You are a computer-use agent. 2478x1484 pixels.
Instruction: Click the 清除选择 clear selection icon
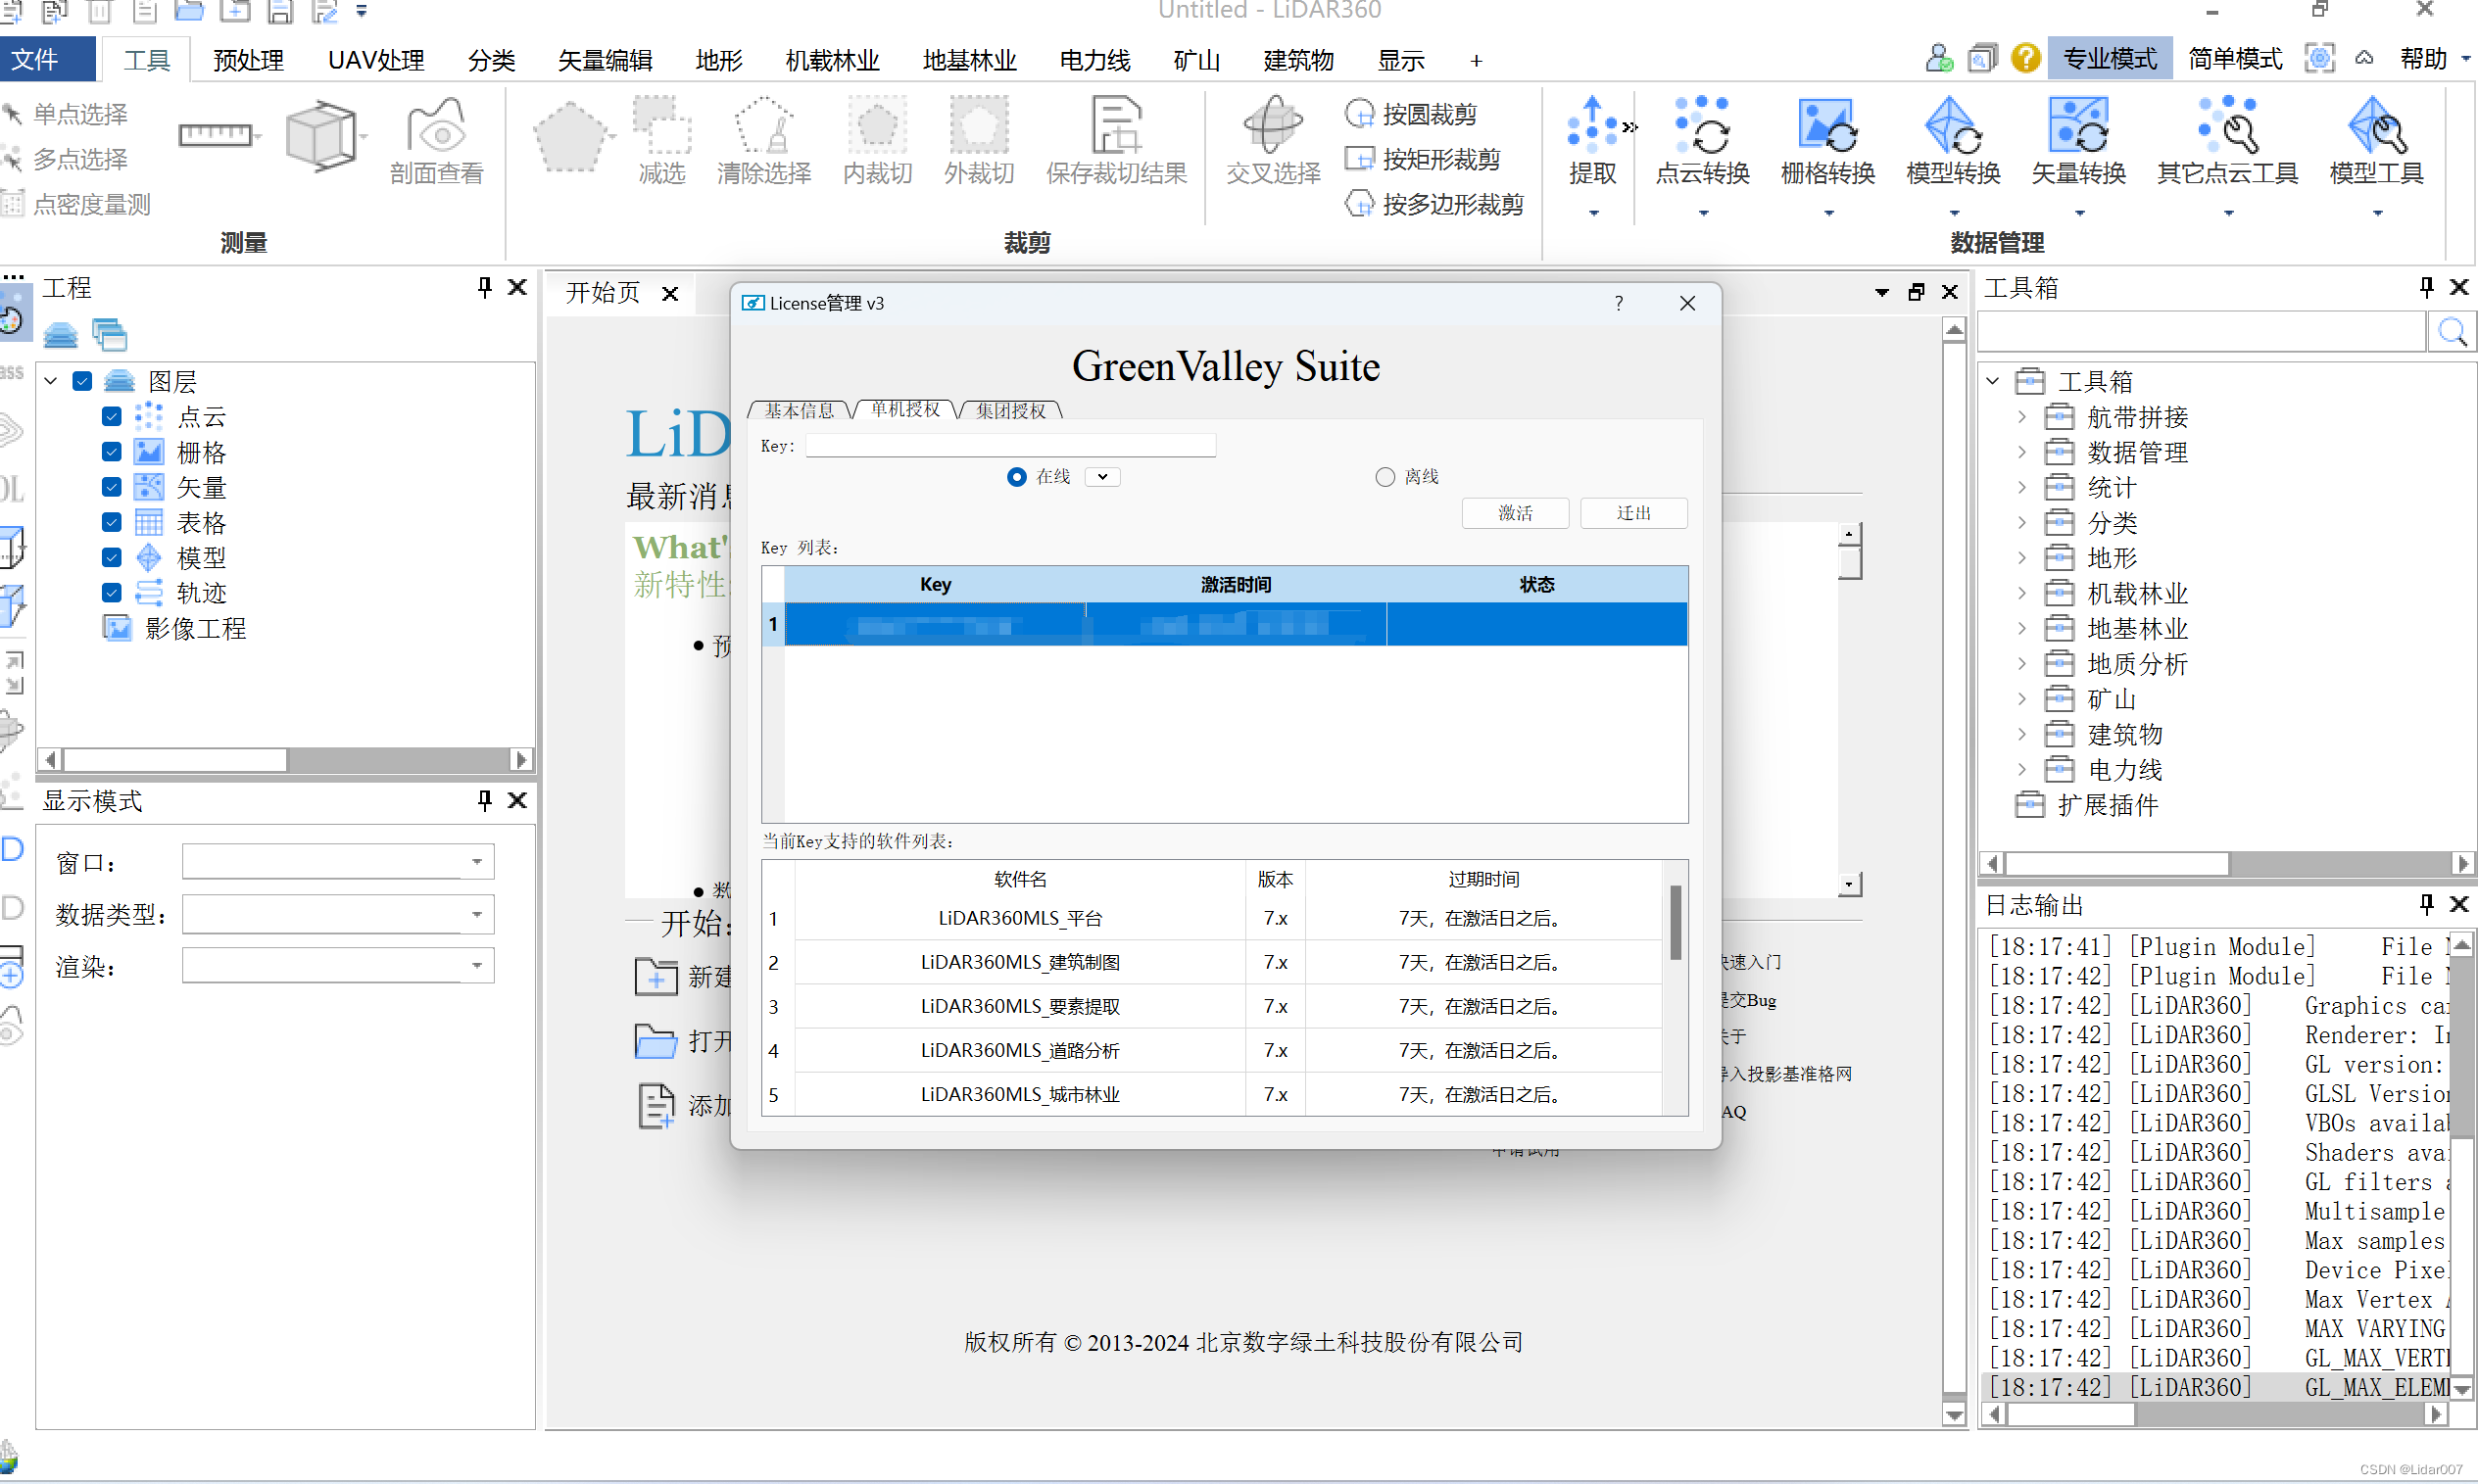point(764,142)
